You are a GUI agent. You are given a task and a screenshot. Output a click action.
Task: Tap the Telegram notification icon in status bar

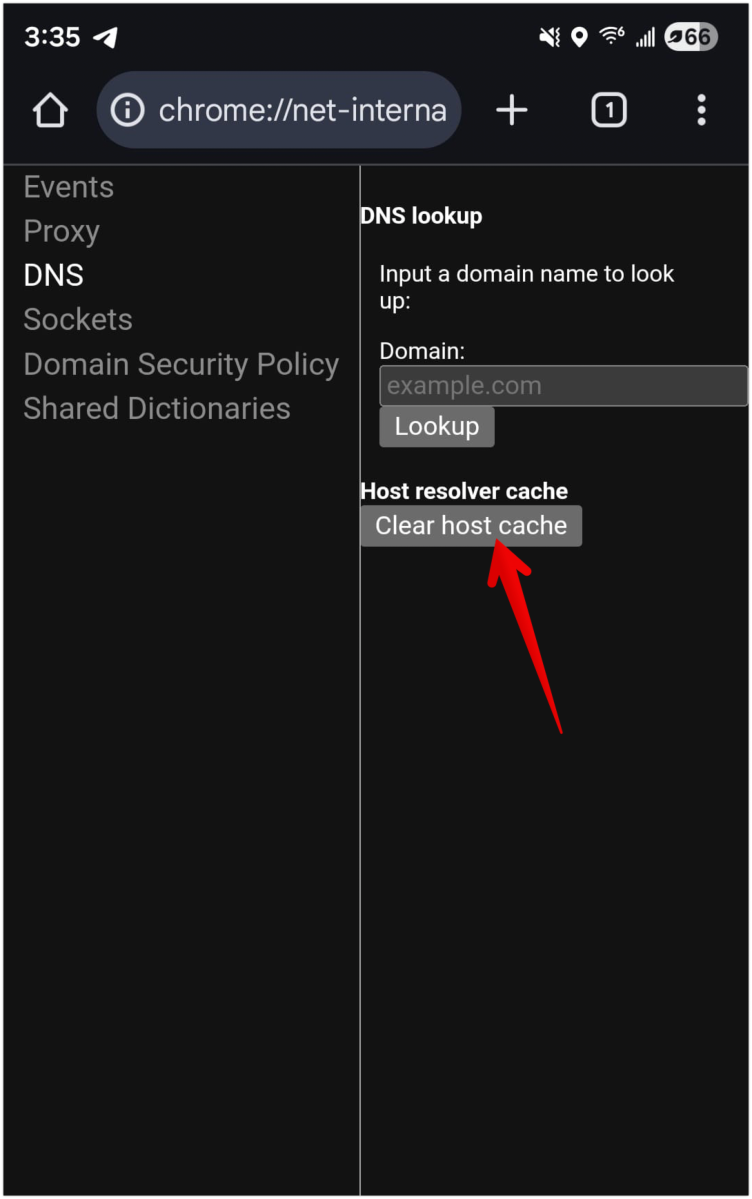click(106, 37)
